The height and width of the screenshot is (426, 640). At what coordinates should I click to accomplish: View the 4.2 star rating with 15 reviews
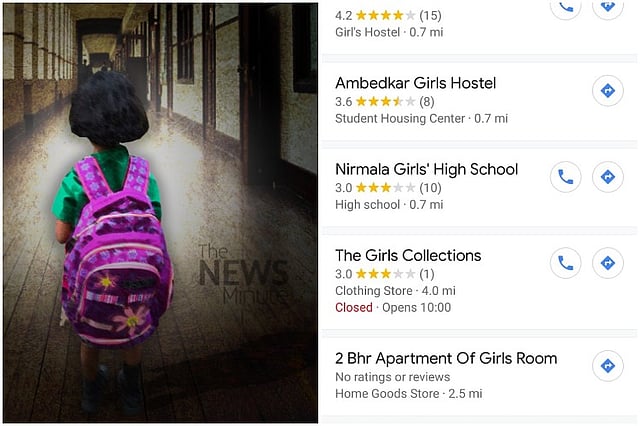point(388,16)
